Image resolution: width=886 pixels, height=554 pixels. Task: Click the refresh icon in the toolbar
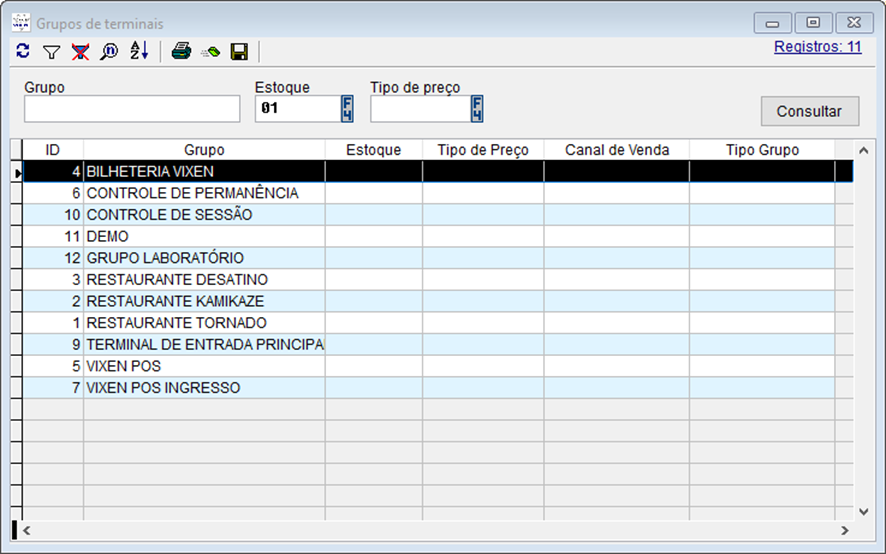click(23, 51)
